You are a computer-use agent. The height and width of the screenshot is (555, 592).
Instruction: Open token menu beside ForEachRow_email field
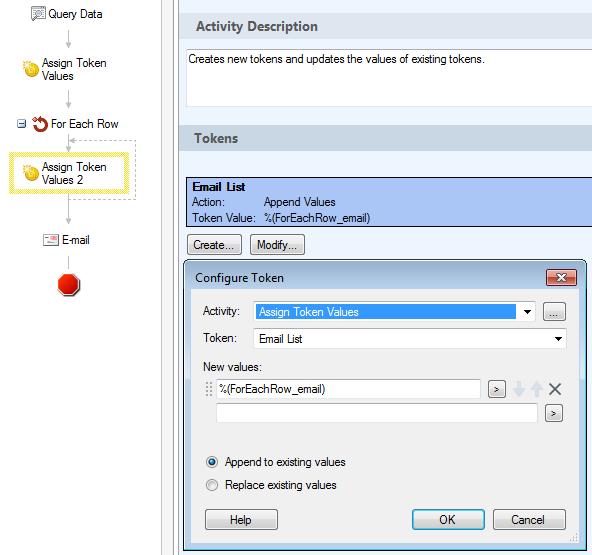pyautogui.click(x=496, y=389)
